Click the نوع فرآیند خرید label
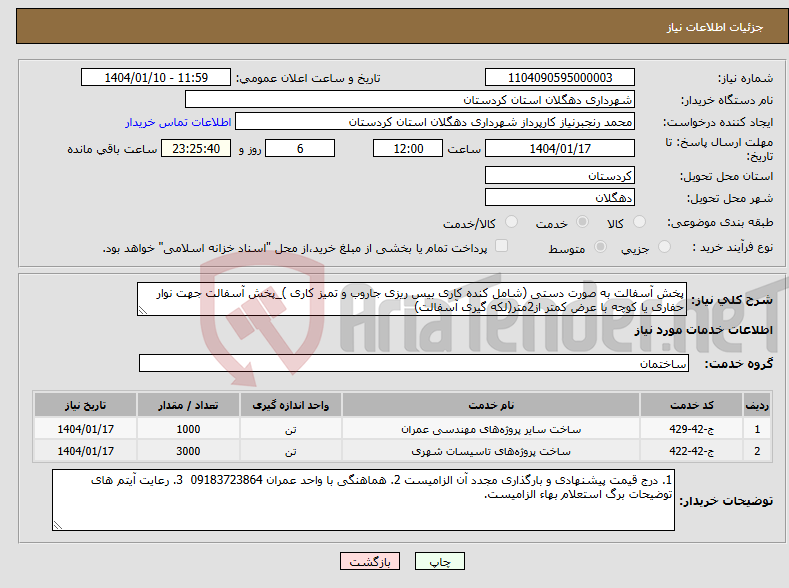The width and height of the screenshot is (789, 588). (733, 247)
